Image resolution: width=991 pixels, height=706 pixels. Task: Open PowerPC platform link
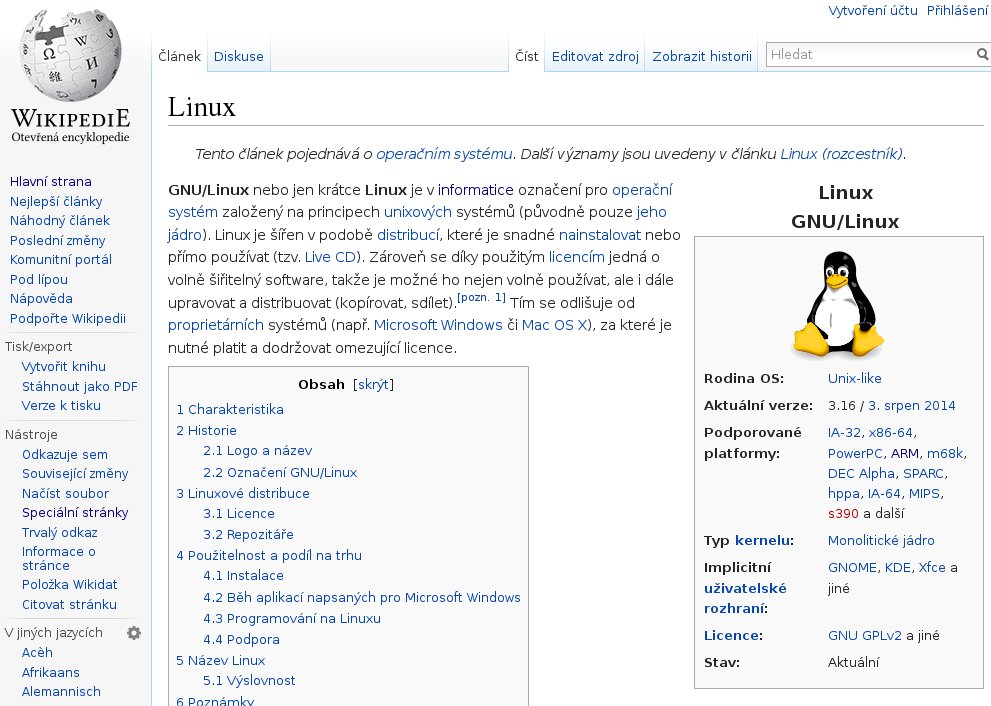pyautogui.click(x=855, y=453)
